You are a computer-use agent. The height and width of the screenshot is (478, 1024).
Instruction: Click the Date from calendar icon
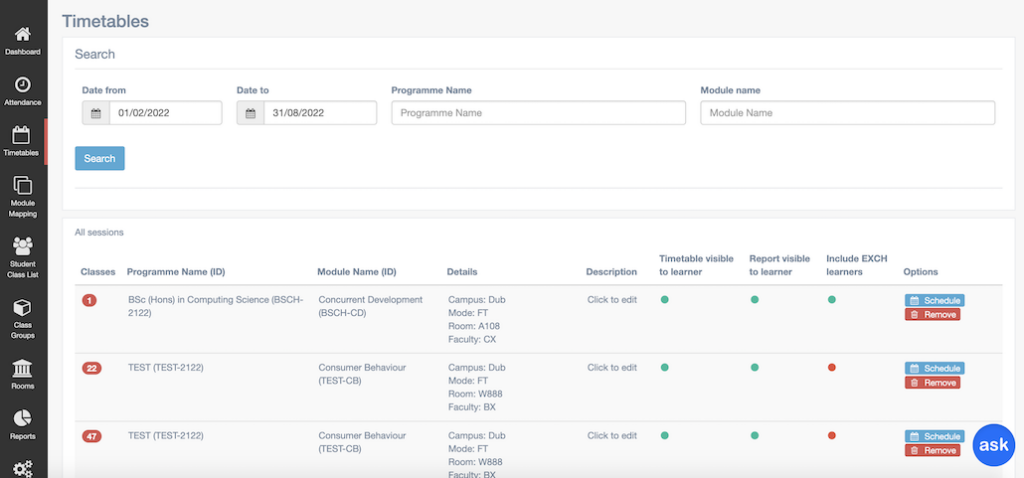pyautogui.click(x=96, y=113)
